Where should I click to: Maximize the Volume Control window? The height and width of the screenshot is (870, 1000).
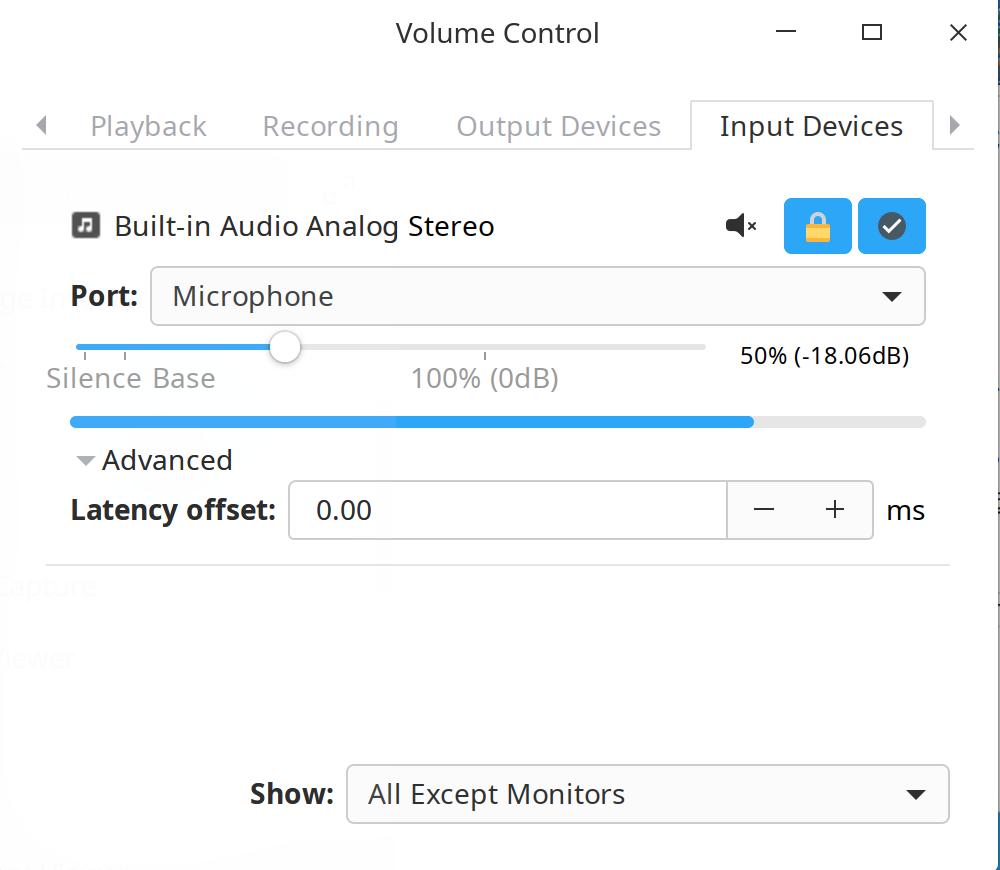tap(871, 32)
